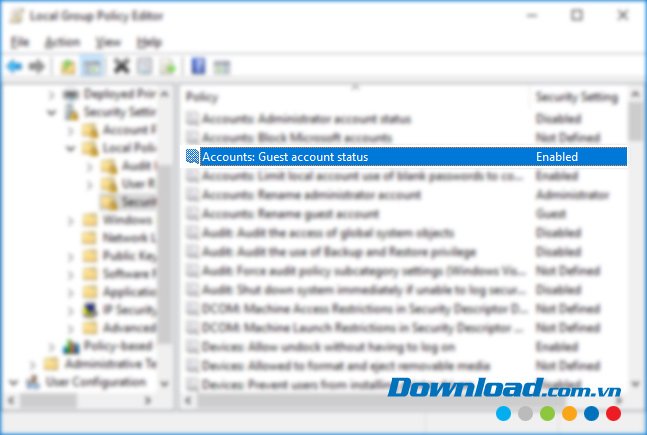647x435 pixels.
Task: Open the File menu
Action: (x=20, y=42)
